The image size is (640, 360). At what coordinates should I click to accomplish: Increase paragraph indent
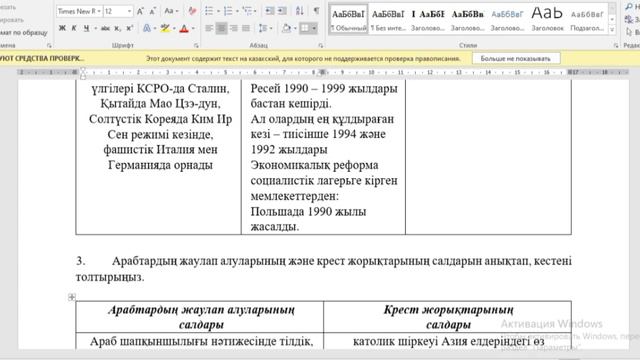tap(282, 11)
